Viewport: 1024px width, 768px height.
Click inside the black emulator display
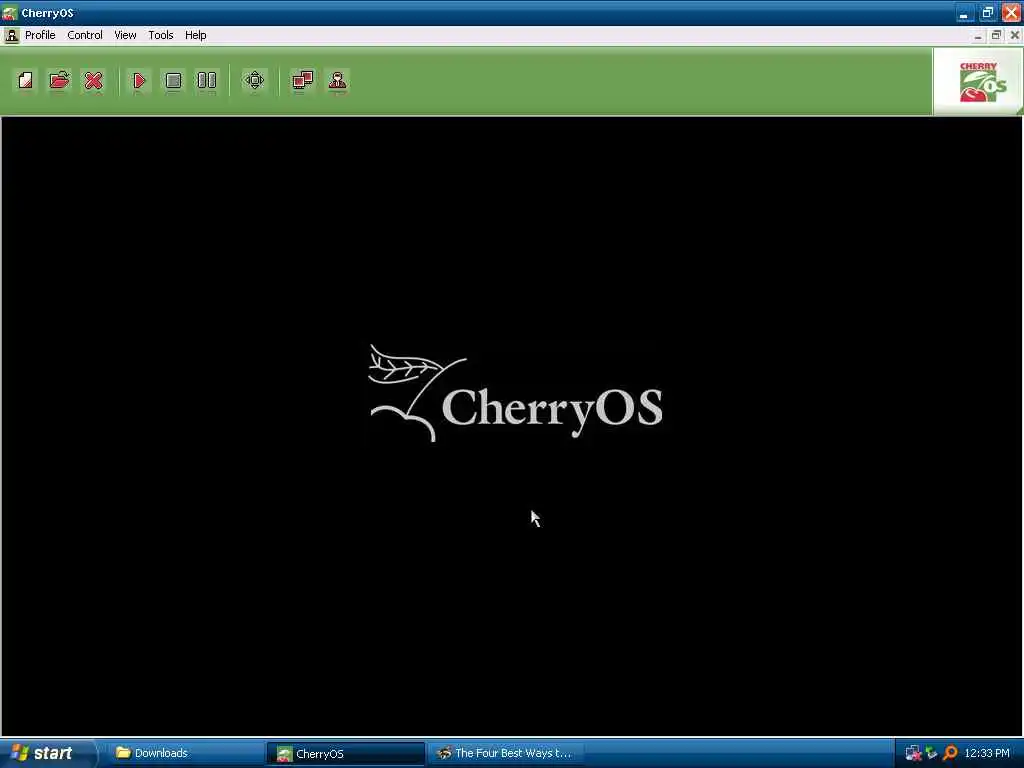coord(511,426)
